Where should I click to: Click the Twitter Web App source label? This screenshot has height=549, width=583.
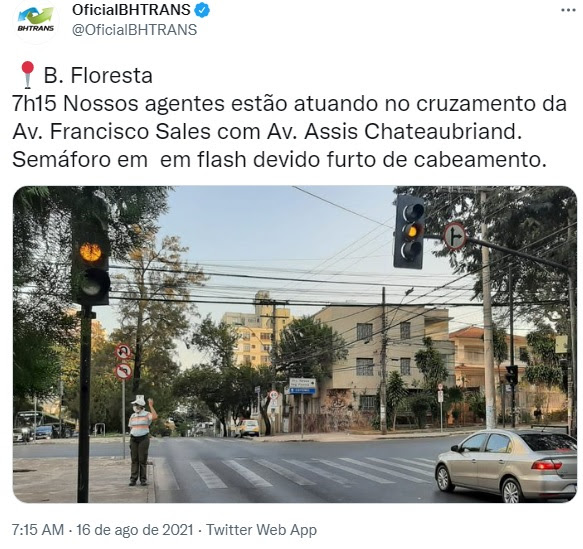click(x=261, y=530)
